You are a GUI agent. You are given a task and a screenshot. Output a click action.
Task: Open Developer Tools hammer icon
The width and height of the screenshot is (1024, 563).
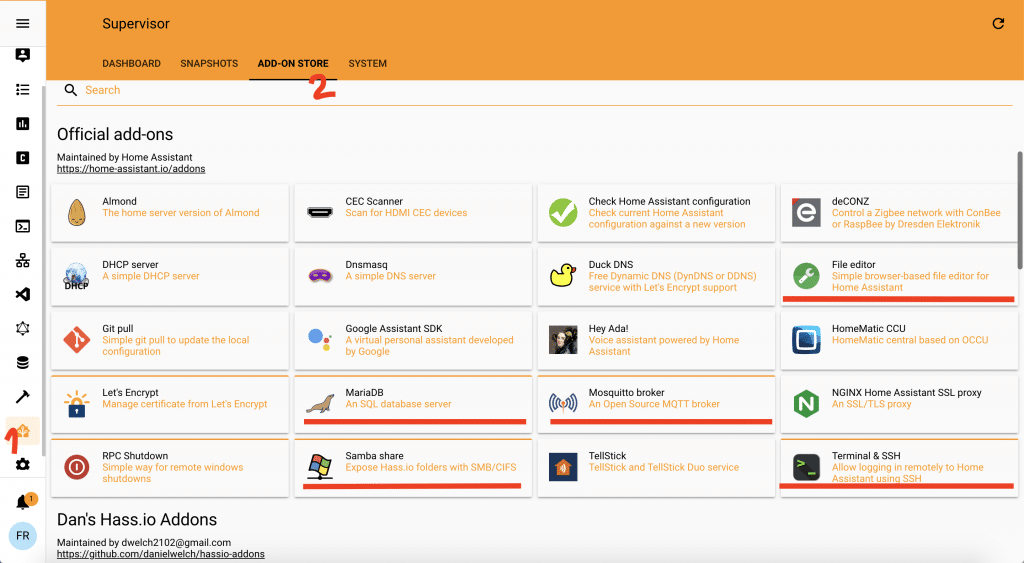(22, 397)
